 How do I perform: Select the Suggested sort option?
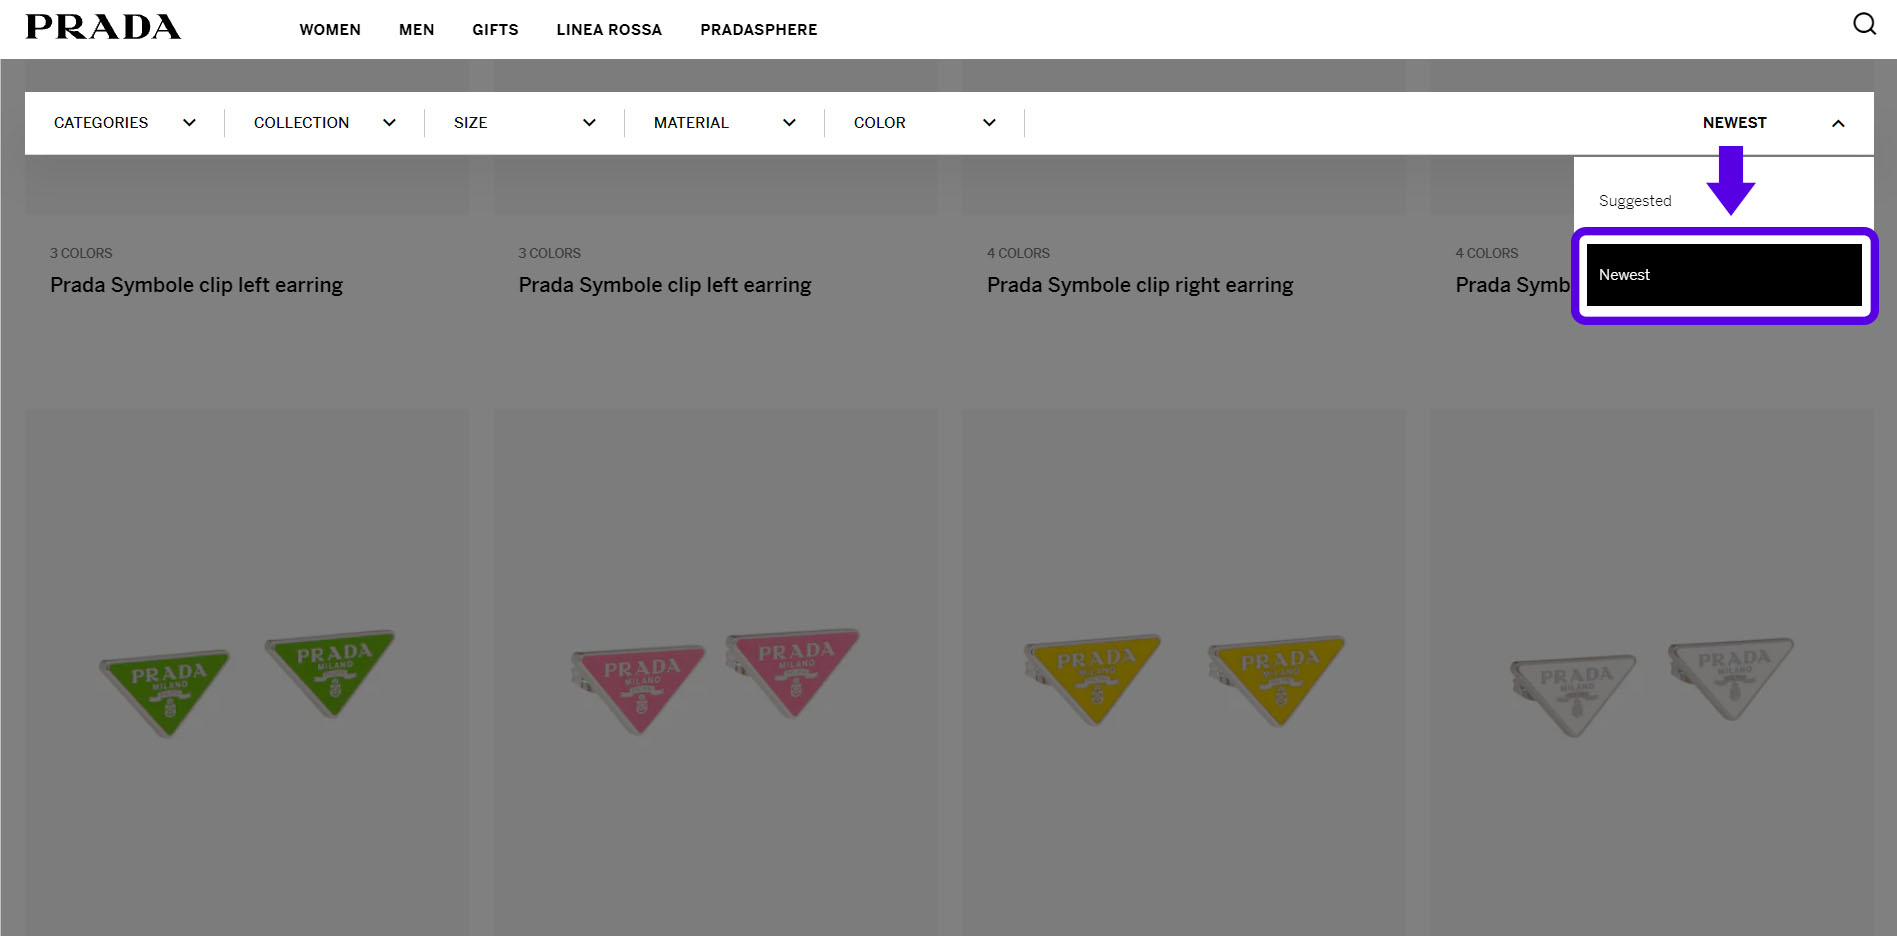(1635, 201)
